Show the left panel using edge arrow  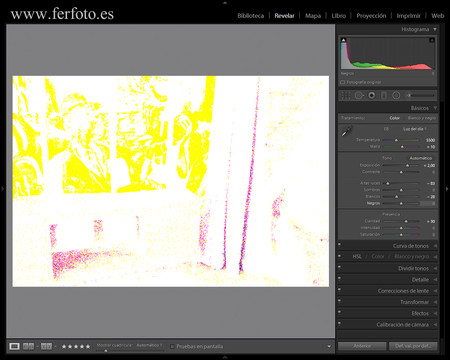(3, 189)
